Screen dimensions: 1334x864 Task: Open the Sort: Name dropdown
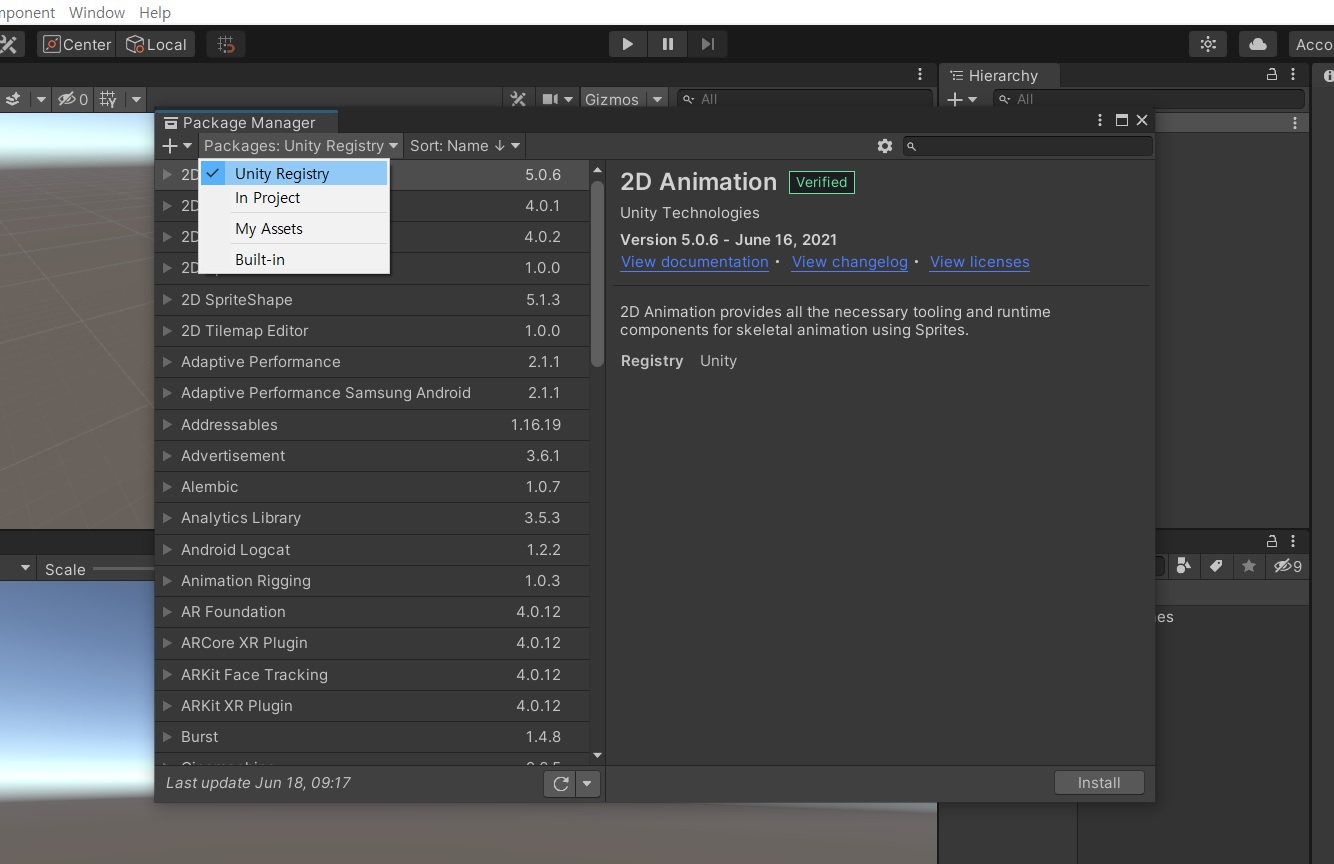point(465,146)
